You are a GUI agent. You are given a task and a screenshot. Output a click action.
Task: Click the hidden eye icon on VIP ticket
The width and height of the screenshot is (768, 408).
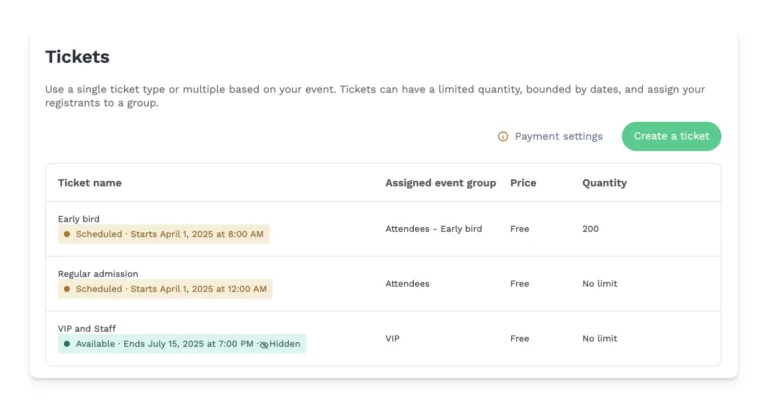[x=264, y=344]
